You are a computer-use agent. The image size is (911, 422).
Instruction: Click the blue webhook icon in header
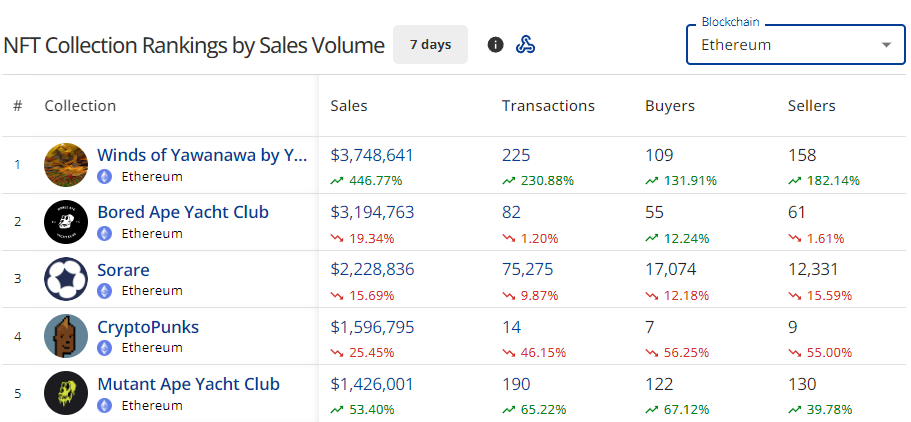(525, 44)
